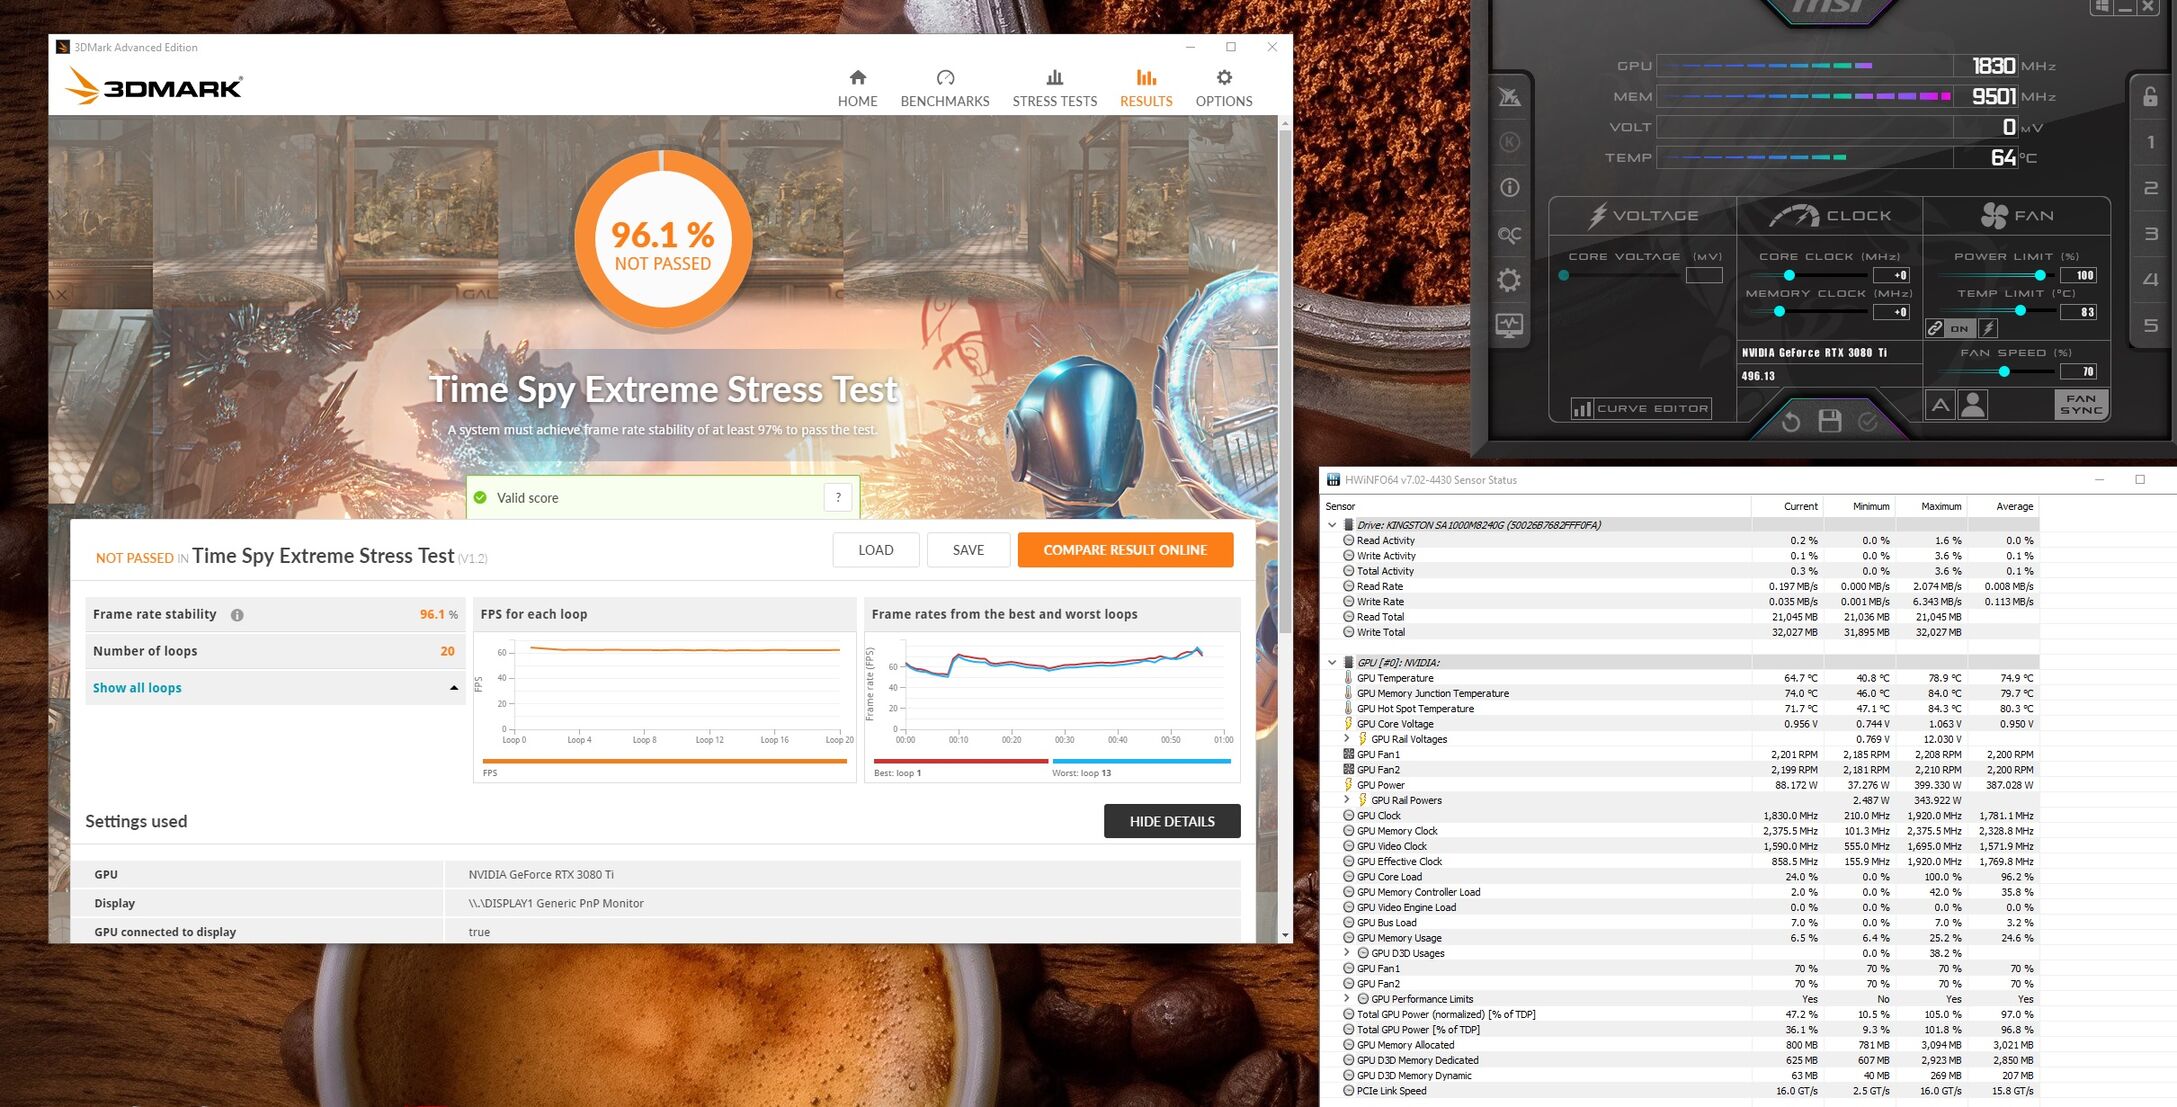Expand GPU Rail Powers in HWiNFO

pos(1346,800)
